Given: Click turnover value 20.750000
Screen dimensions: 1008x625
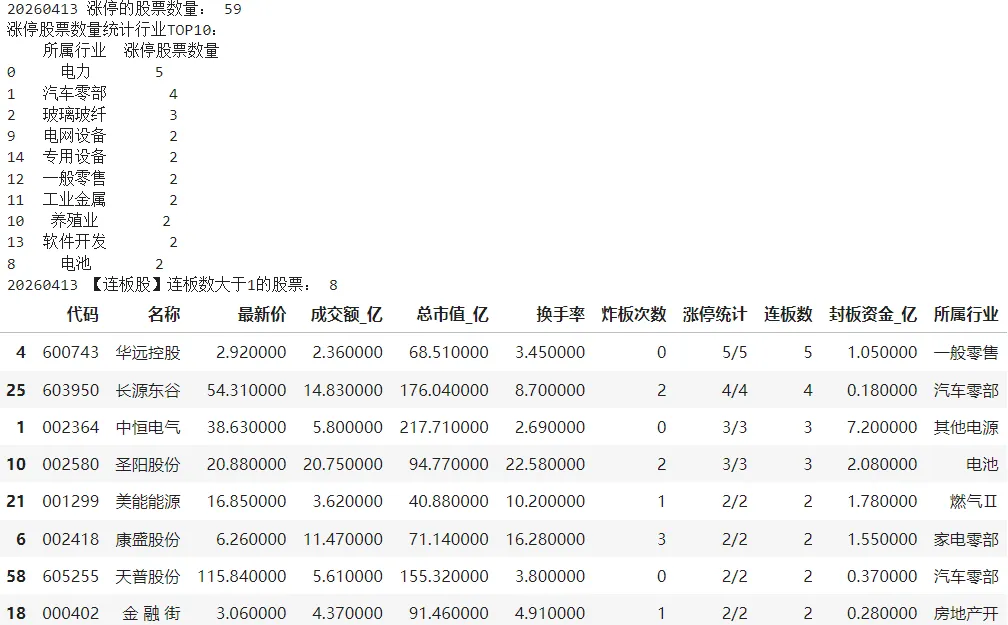Looking at the screenshot, I should coord(343,464).
